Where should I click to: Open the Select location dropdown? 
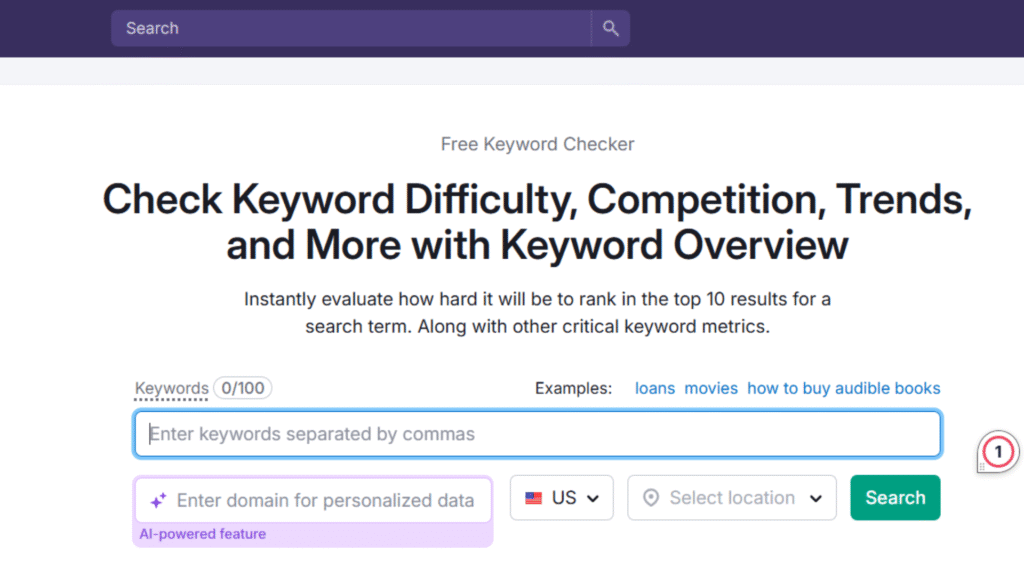click(x=732, y=498)
